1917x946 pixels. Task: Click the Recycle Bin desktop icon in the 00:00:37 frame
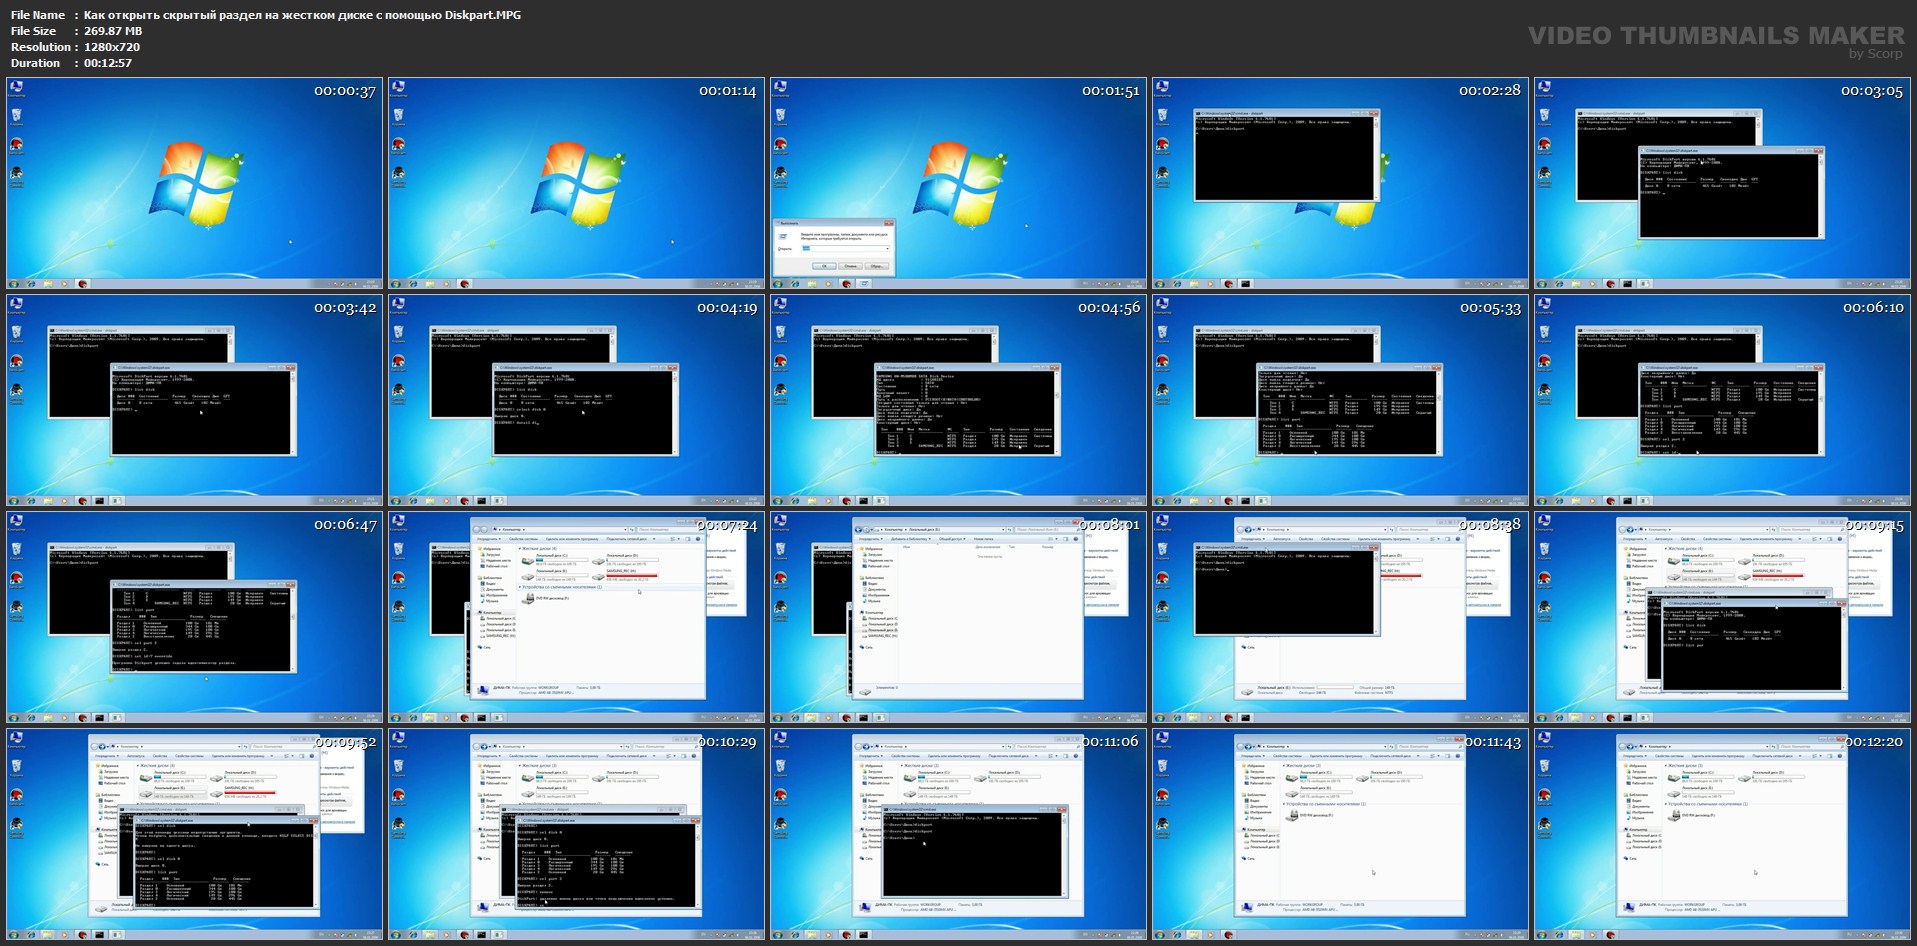click(x=16, y=117)
